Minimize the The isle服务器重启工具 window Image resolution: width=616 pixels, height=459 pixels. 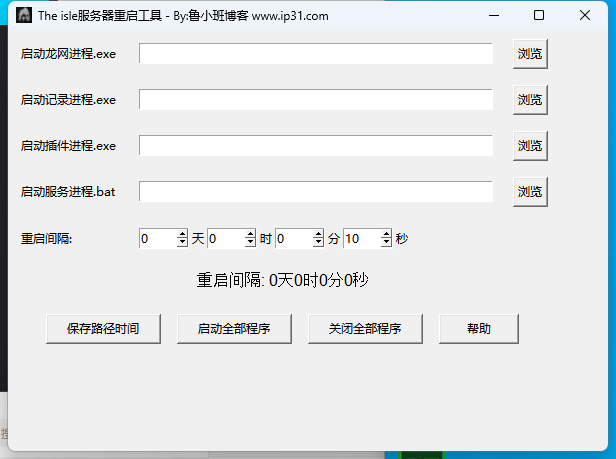point(494,16)
